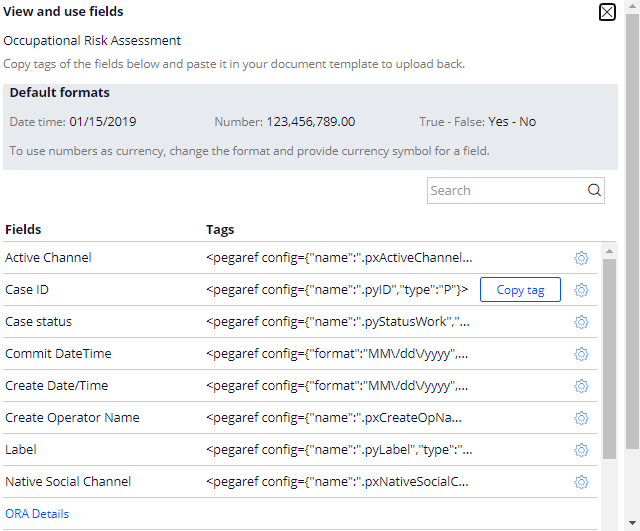640x531 pixels.
Task: Copy the Case ID tag
Action: pos(520,290)
